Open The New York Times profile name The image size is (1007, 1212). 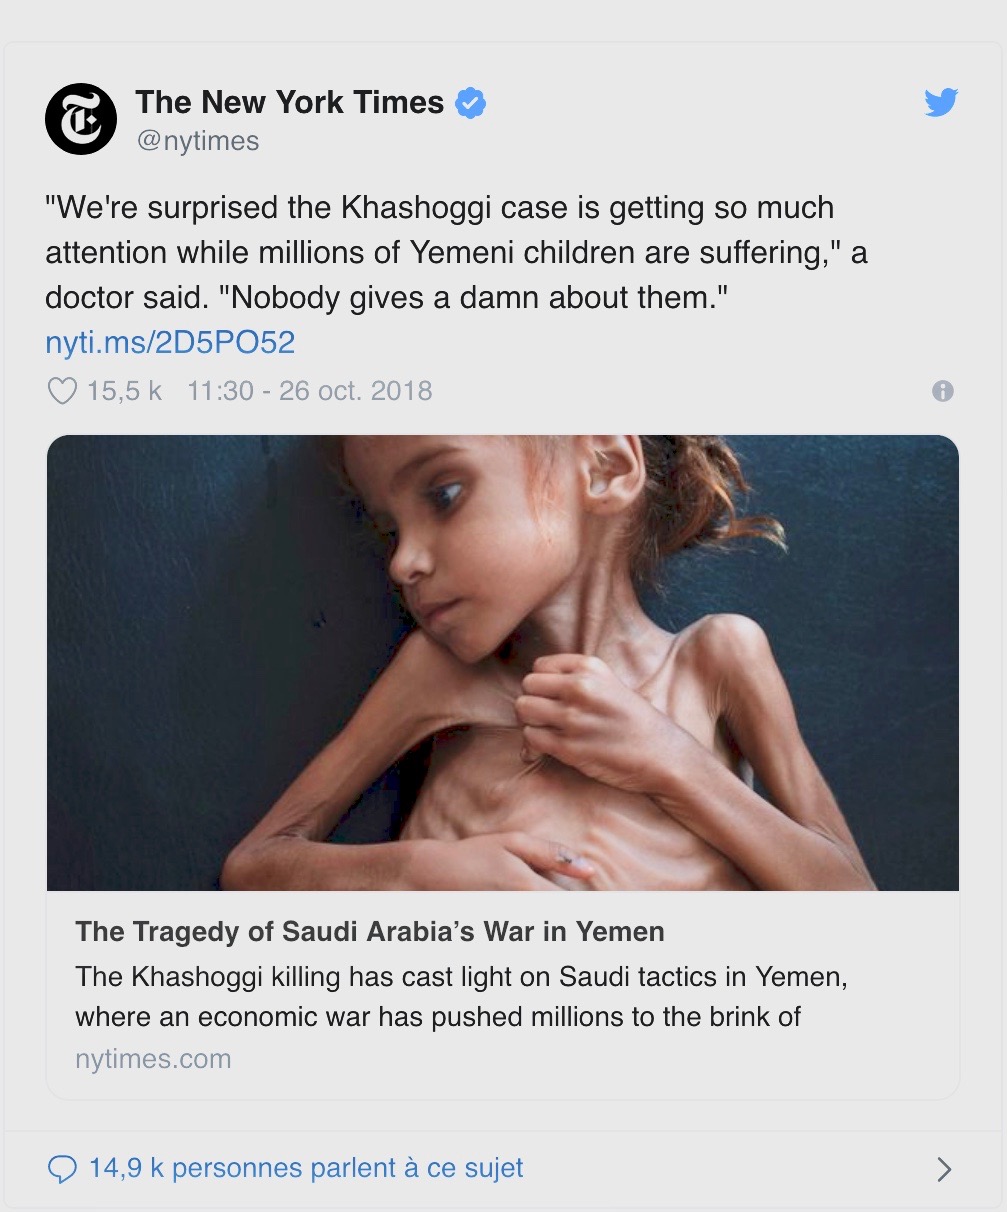pyautogui.click(x=290, y=102)
